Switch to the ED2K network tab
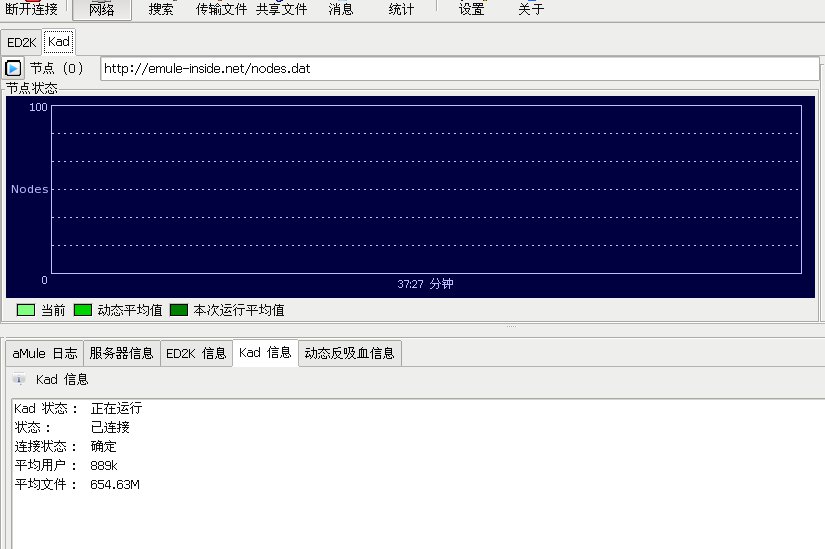 pos(22,42)
